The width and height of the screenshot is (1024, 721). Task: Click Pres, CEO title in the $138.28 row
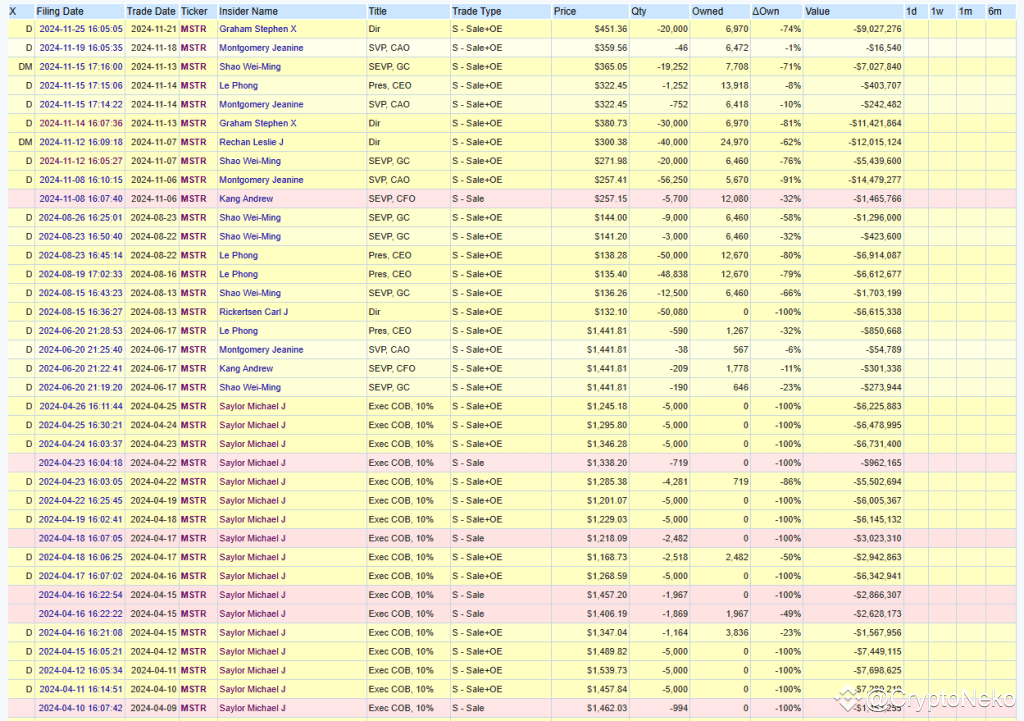(390, 255)
